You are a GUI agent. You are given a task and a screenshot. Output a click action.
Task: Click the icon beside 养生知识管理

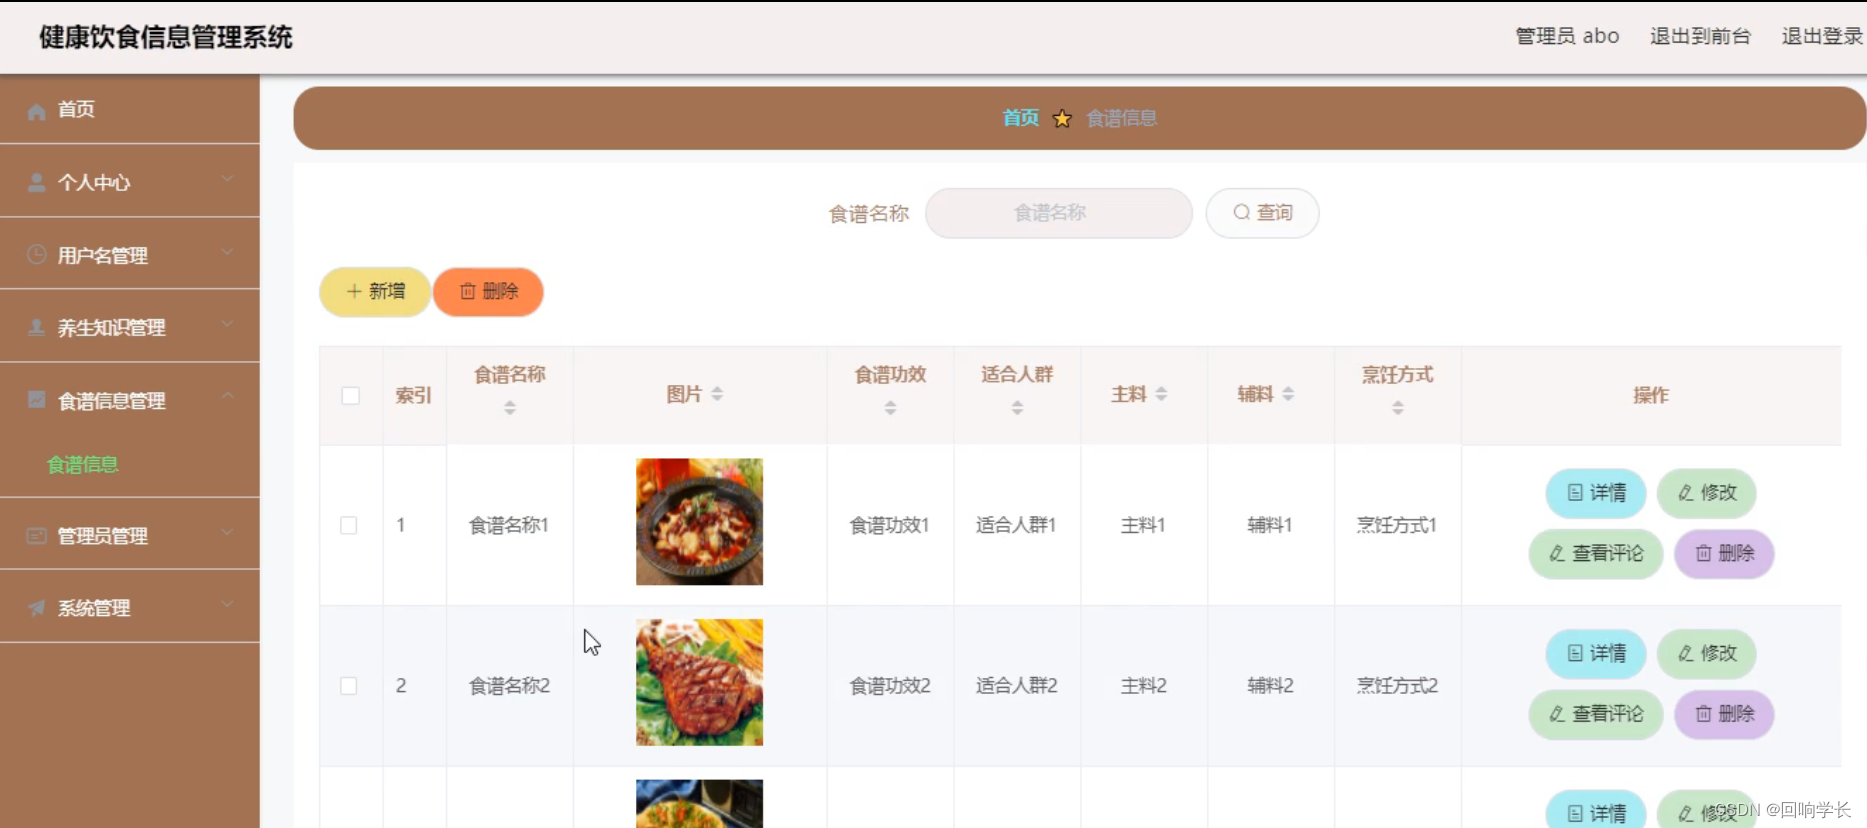coord(37,328)
